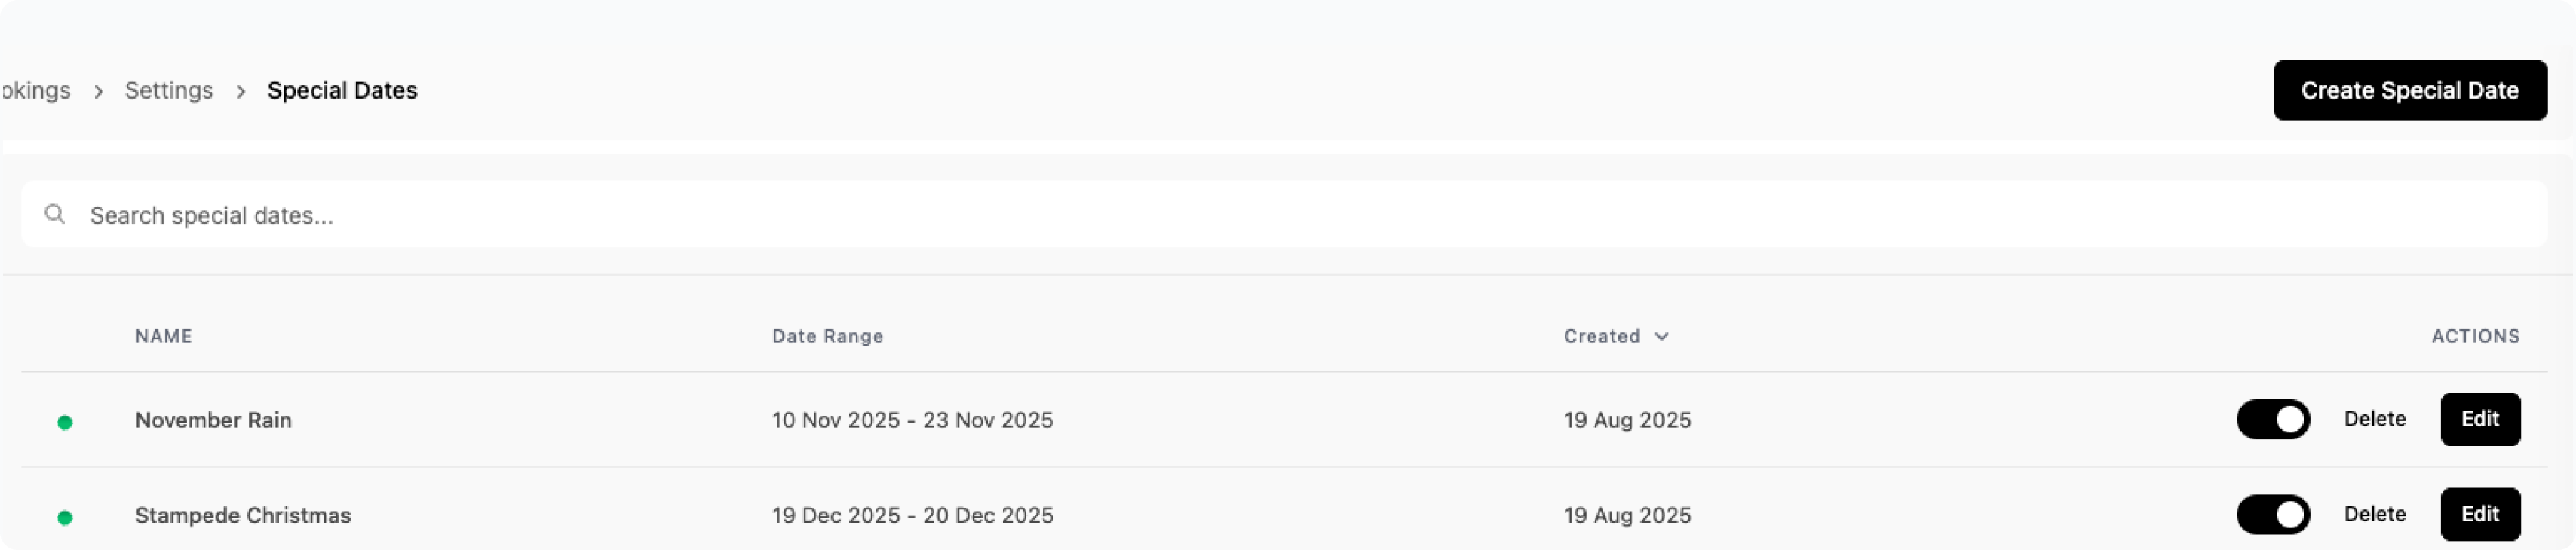Image resolution: width=2576 pixels, height=550 pixels.
Task: Click Special Dates breadcrumb item
Action: 342,91
